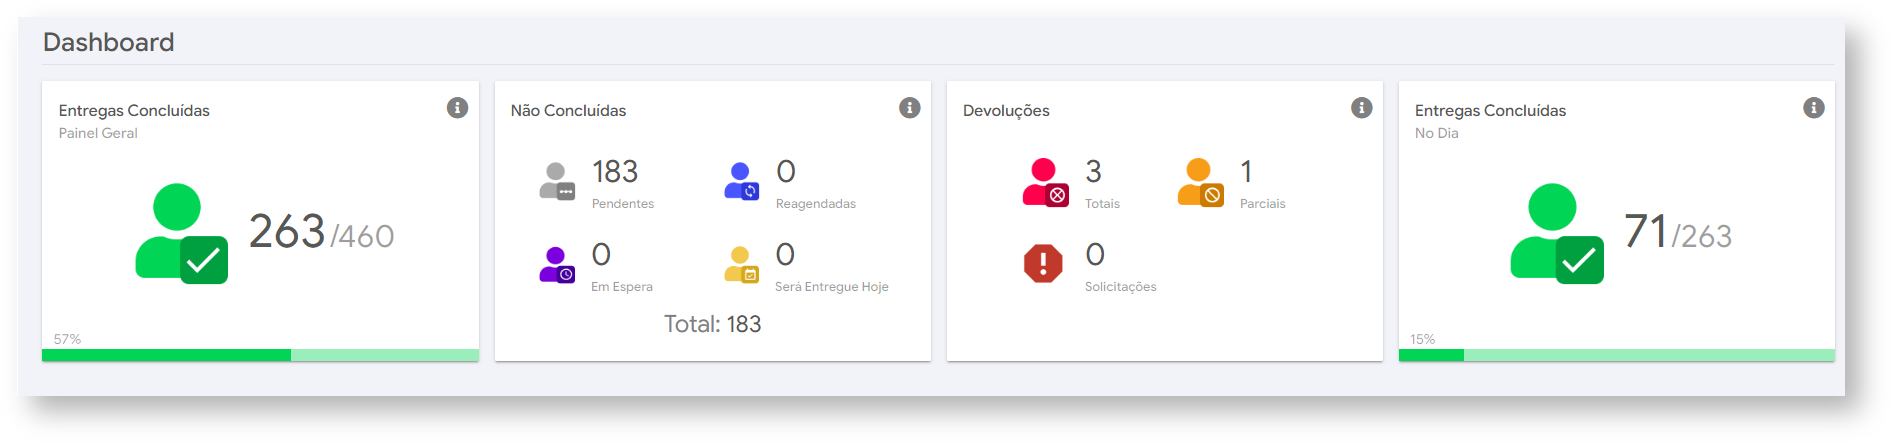
Task: Click green checkmark person icon in Painel Geral
Action: 182,233
